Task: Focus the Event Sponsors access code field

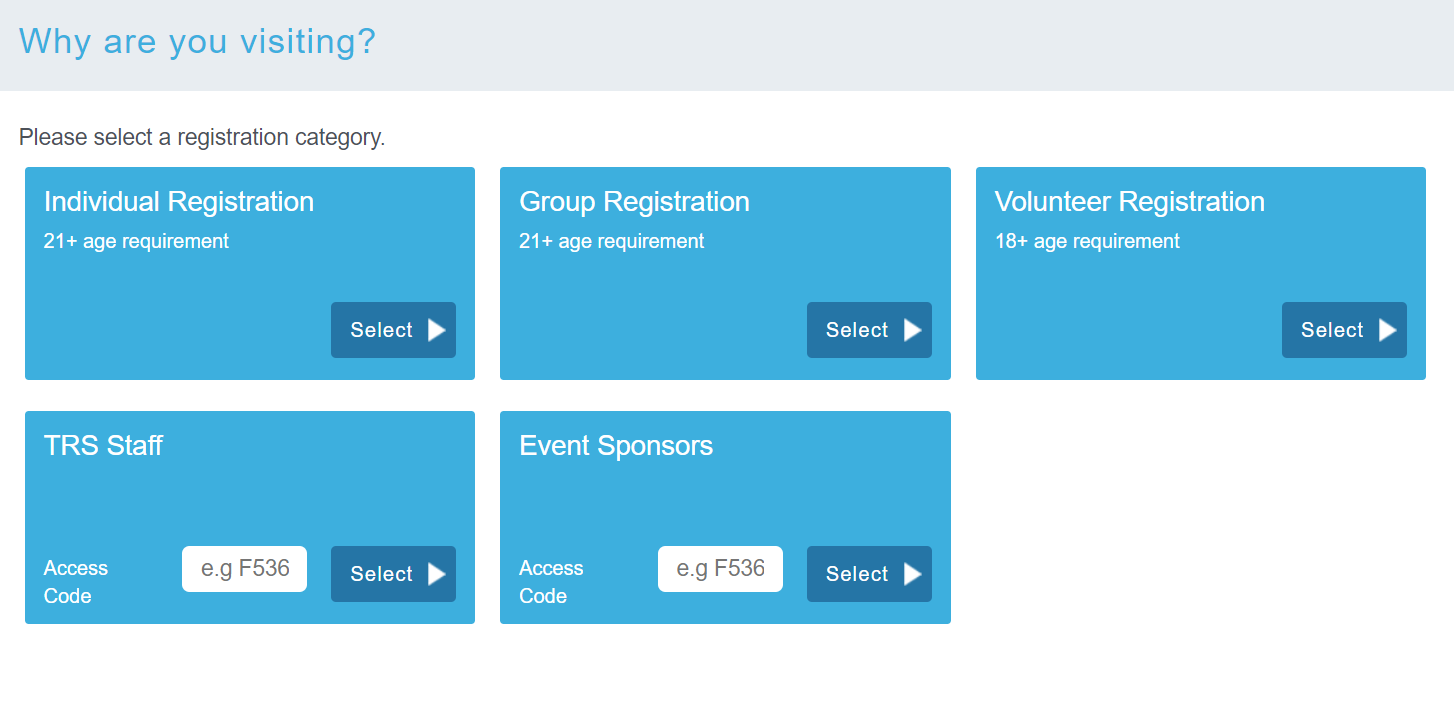Action: click(720, 569)
